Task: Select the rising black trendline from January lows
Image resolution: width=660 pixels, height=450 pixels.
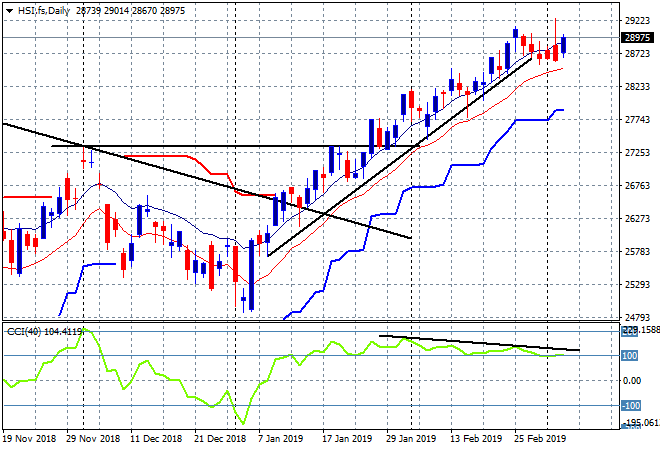Action: point(400,158)
